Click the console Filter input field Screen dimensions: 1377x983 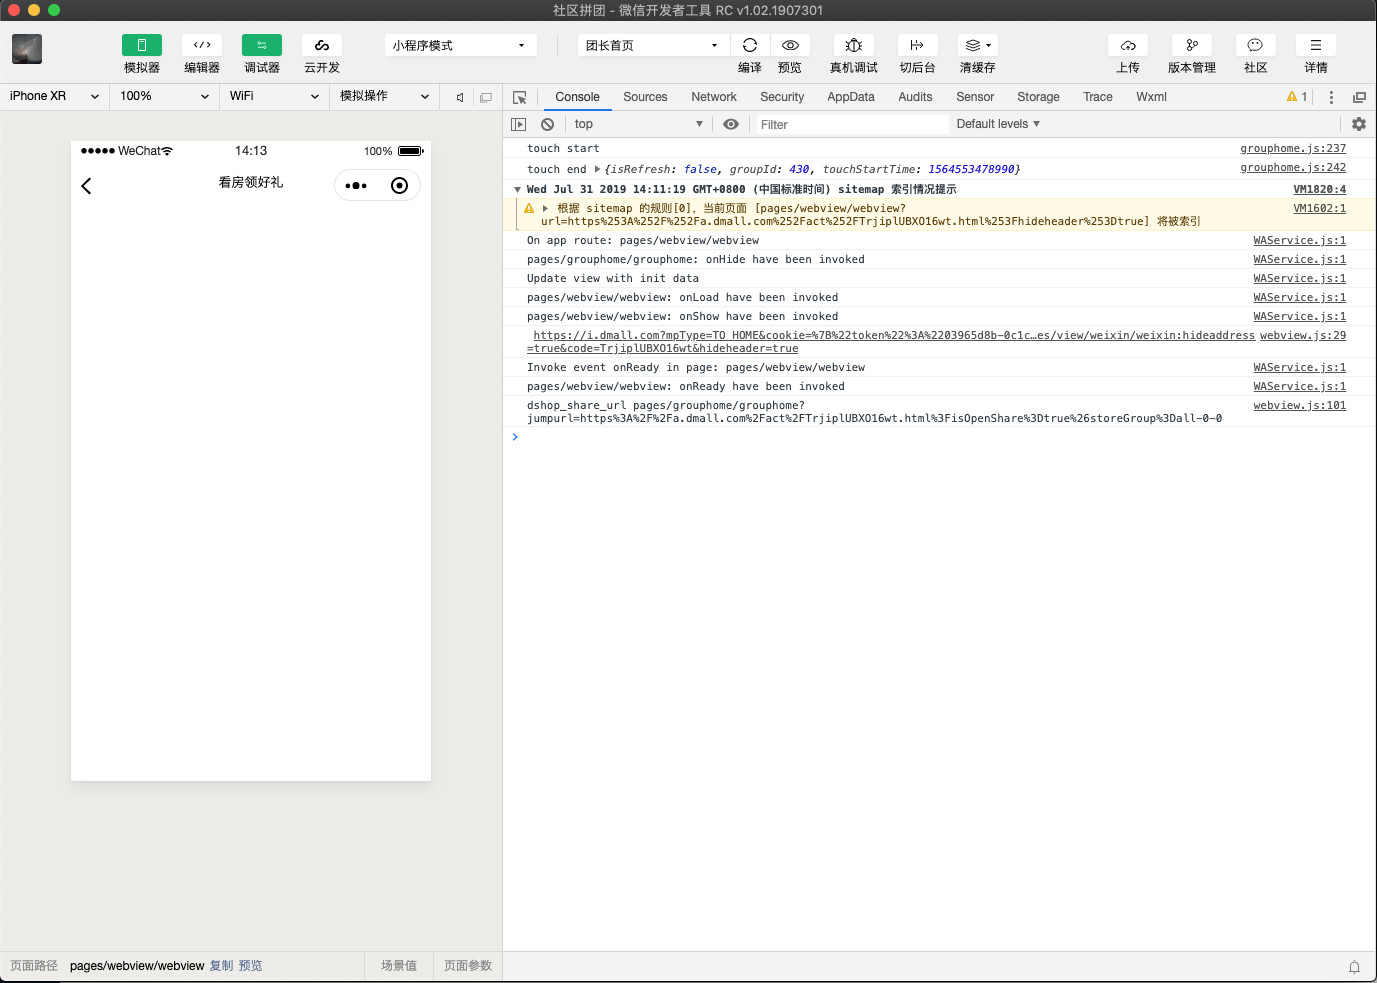point(852,124)
